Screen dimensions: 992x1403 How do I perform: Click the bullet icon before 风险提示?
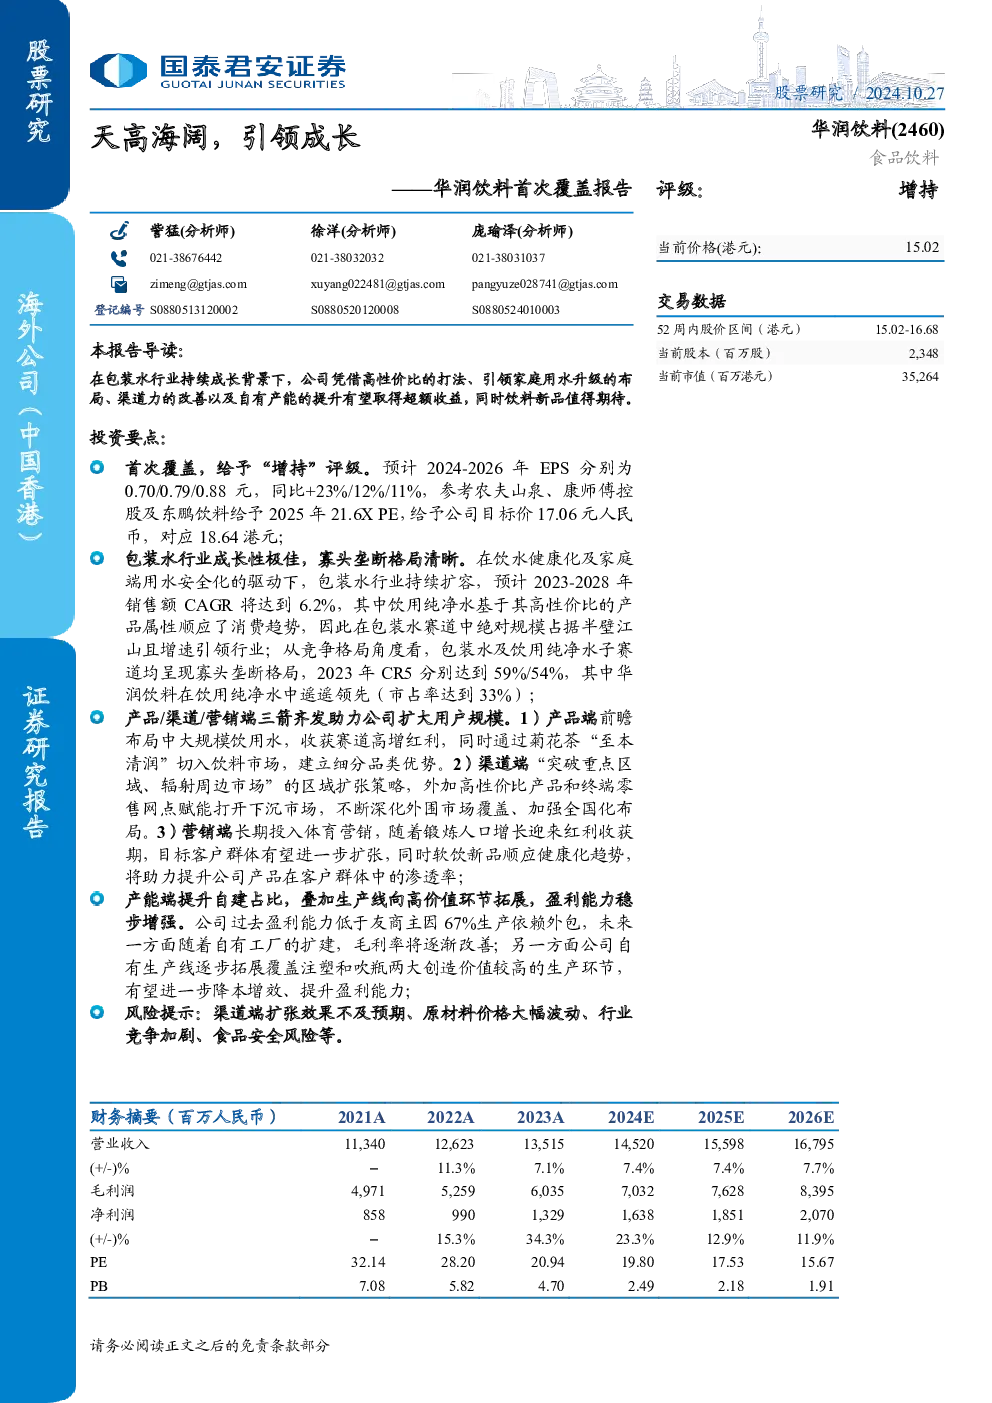click(97, 1012)
